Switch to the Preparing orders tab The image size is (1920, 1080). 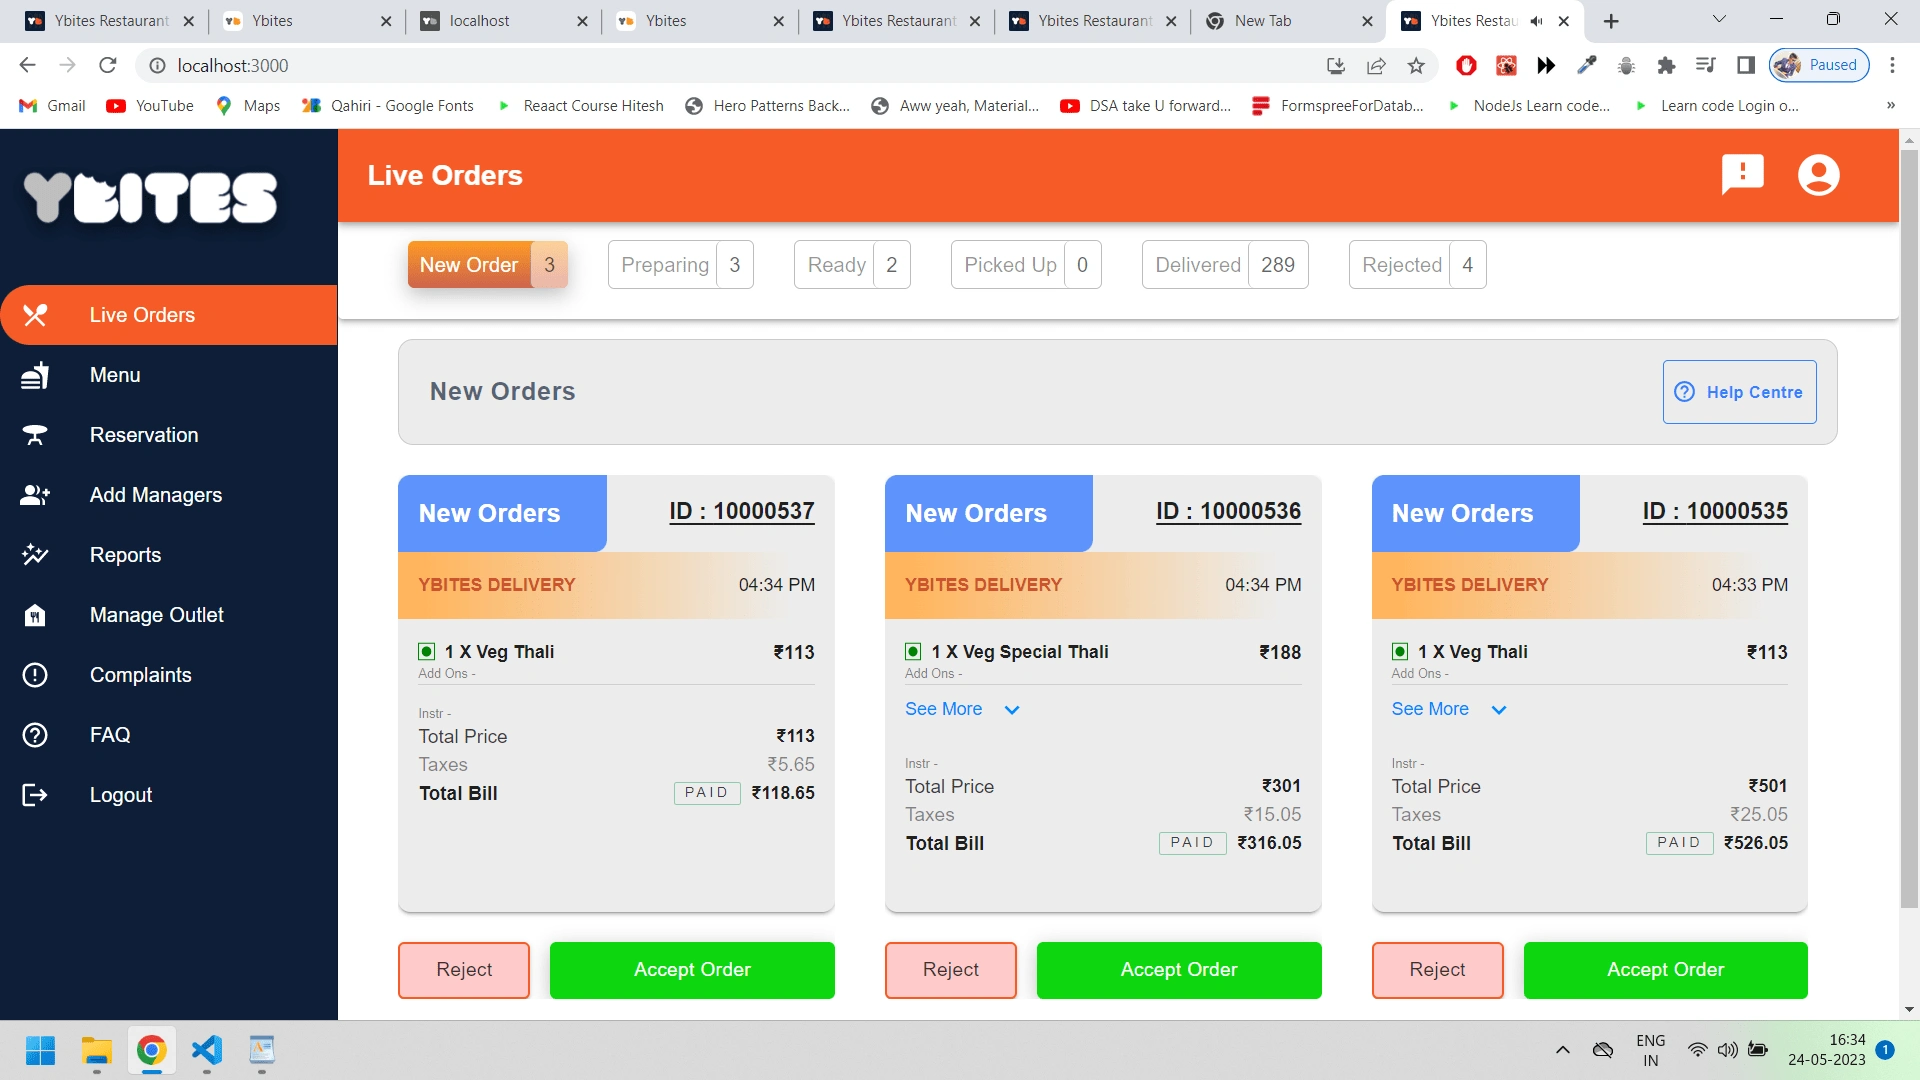coord(680,265)
